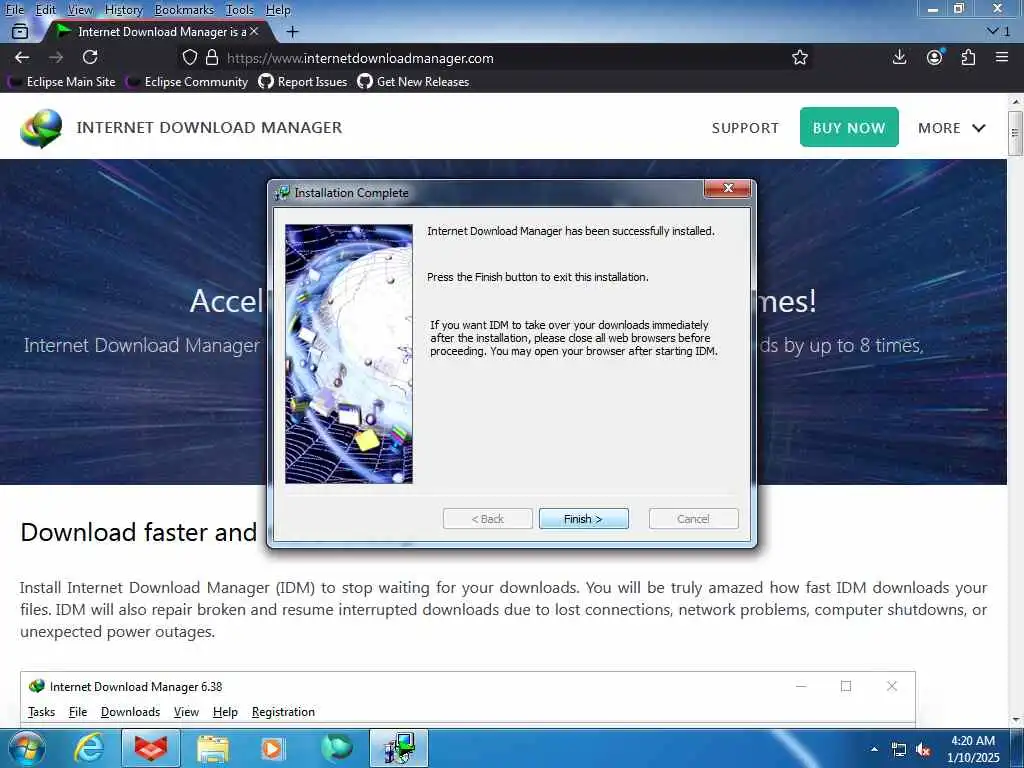Open the Firefox Help menu
The image size is (1024, 768).
tap(278, 10)
